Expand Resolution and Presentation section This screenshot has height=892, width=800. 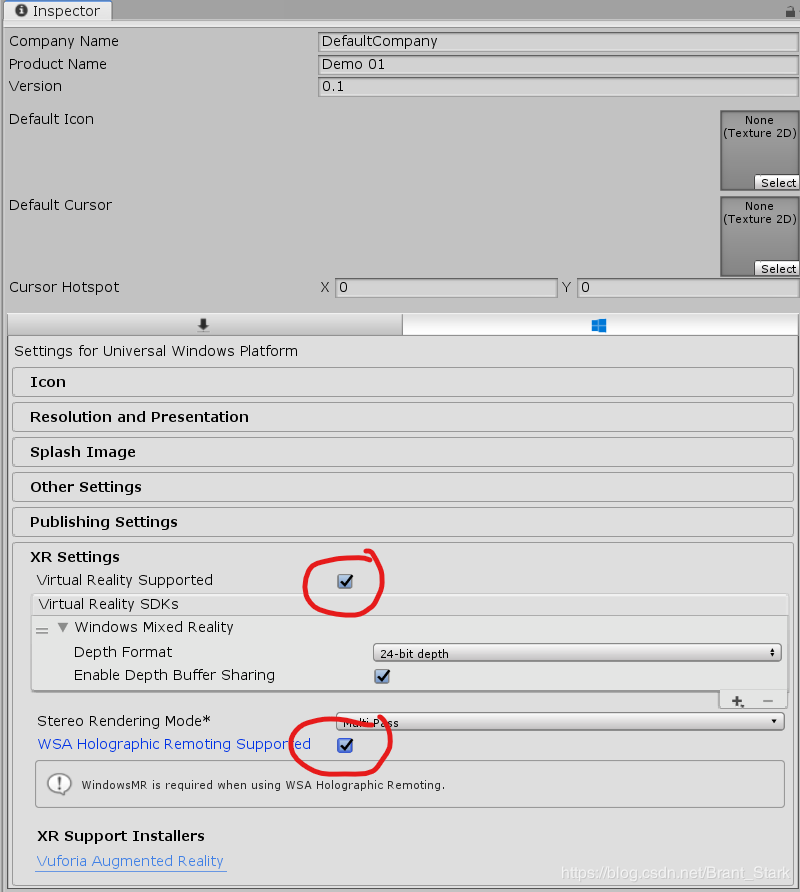point(403,417)
